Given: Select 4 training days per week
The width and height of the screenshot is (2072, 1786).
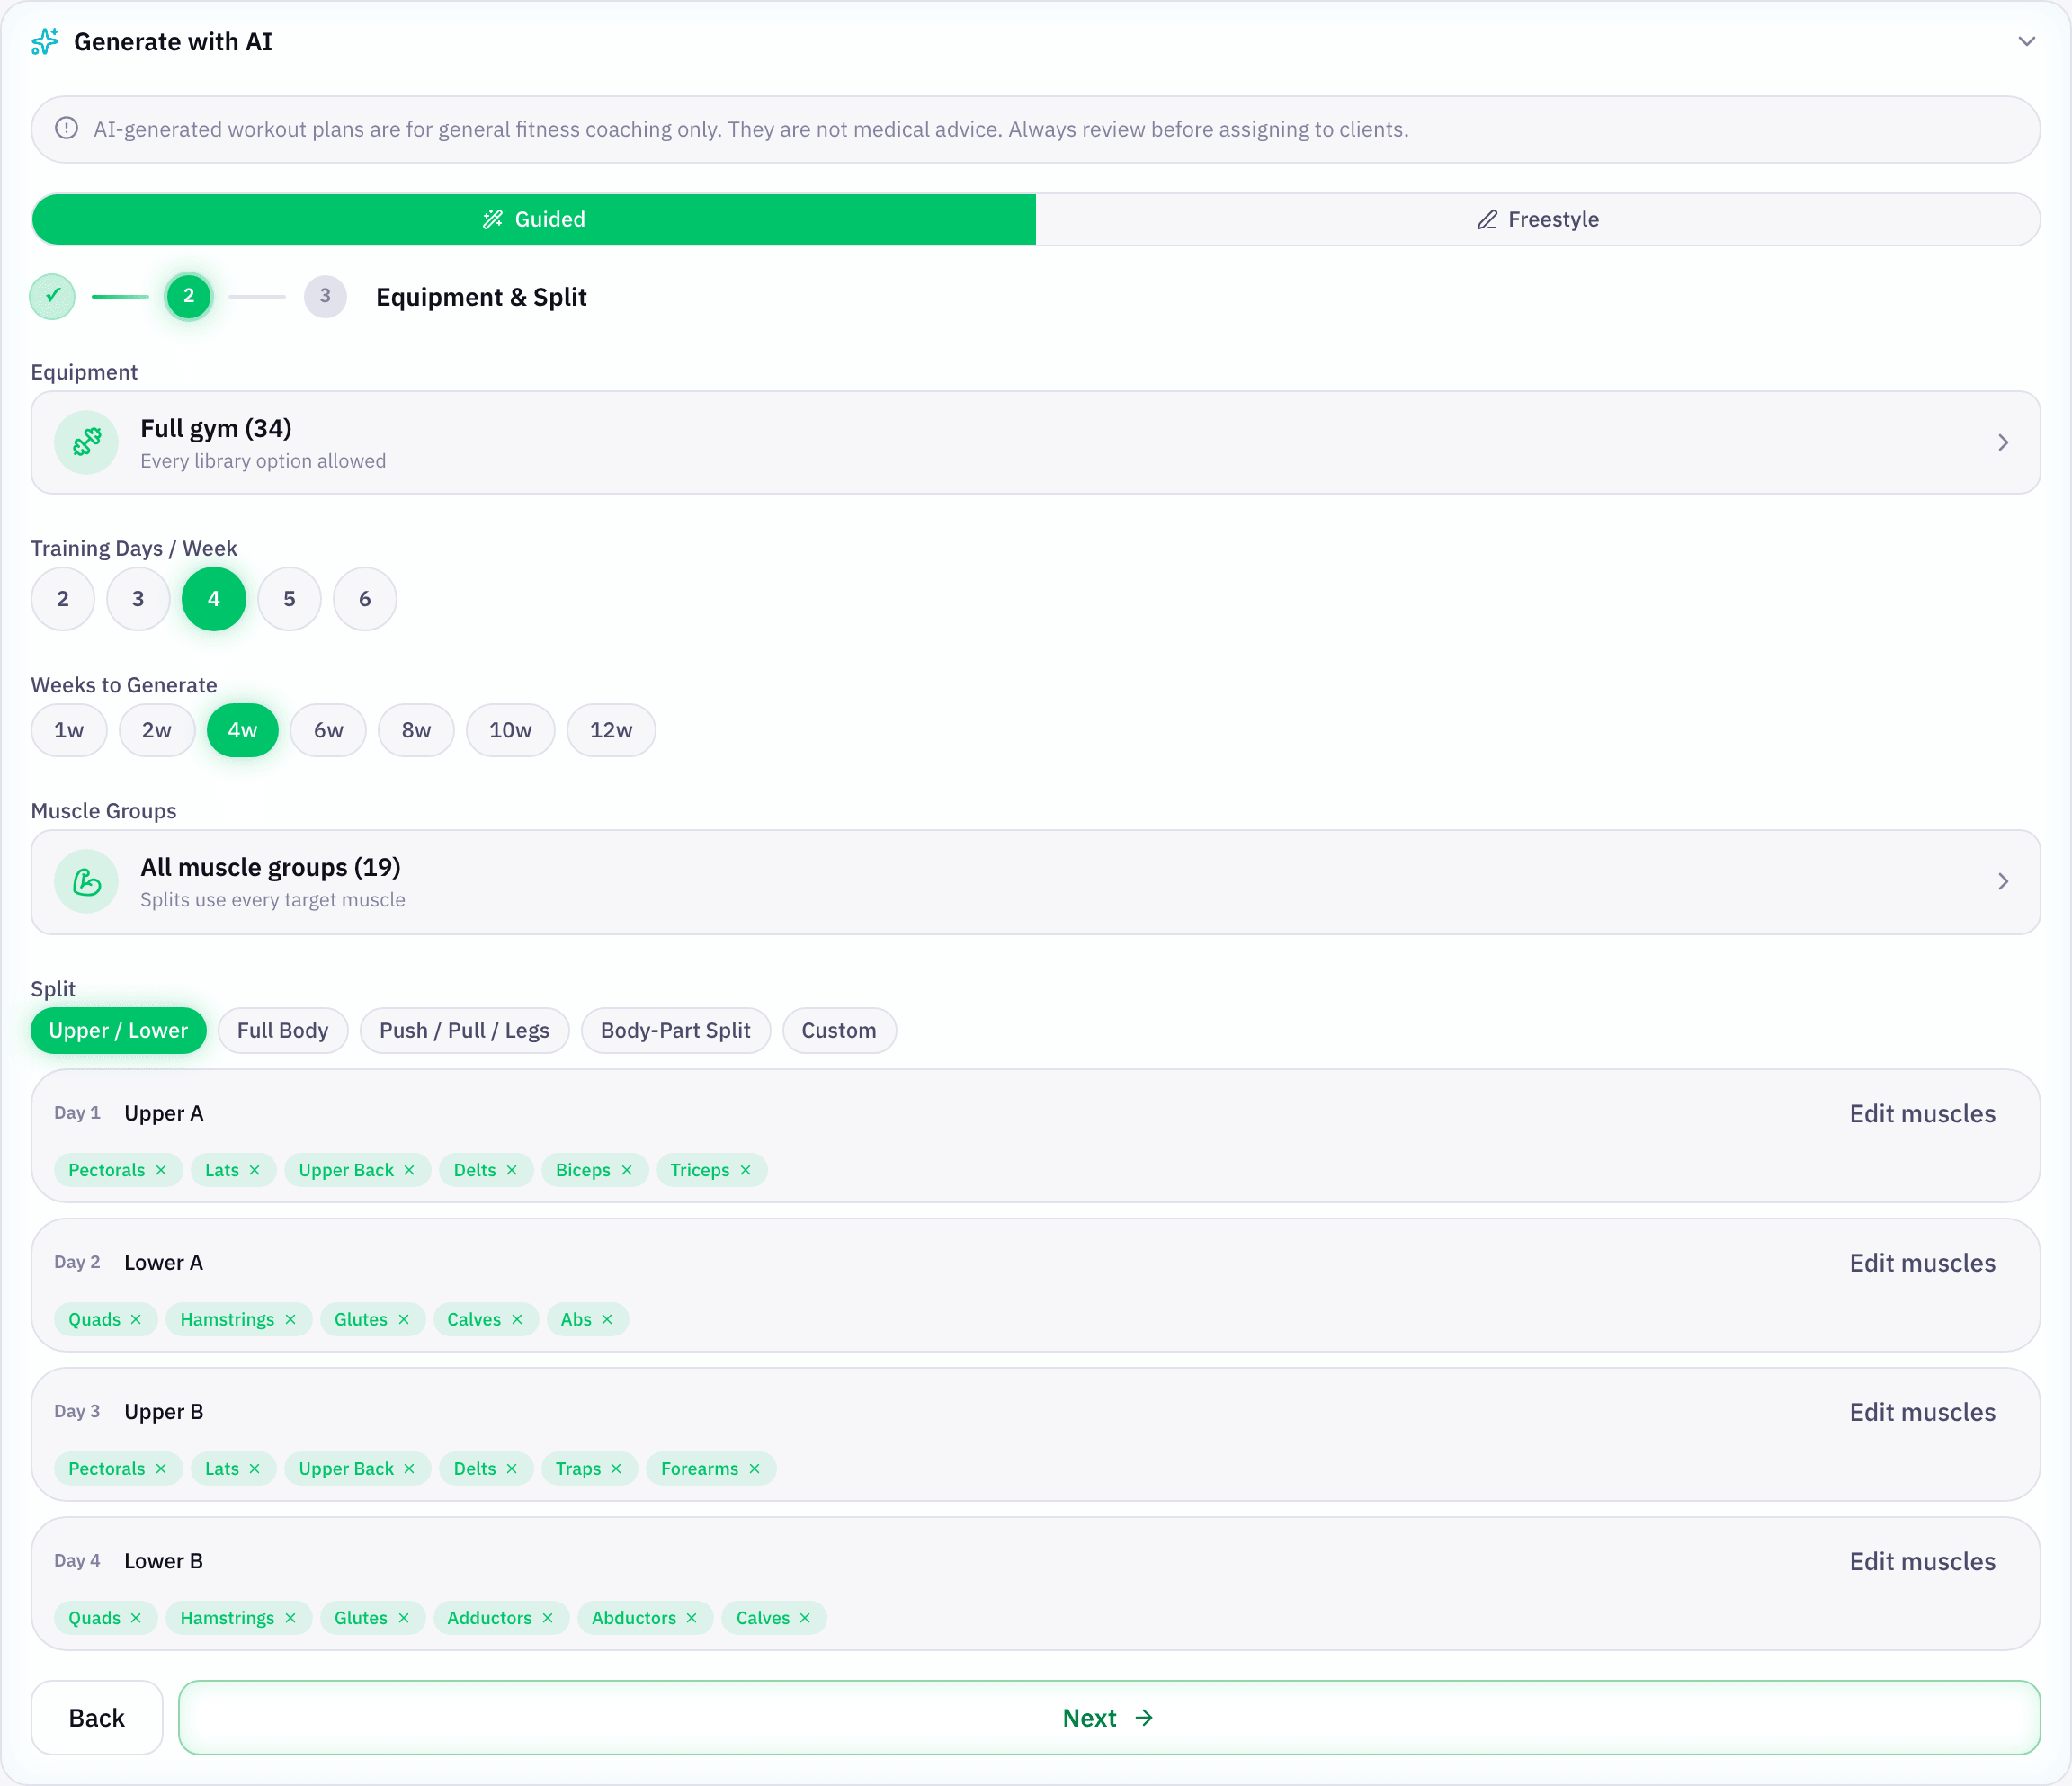Looking at the screenshot, I should (x=214, y=599).
